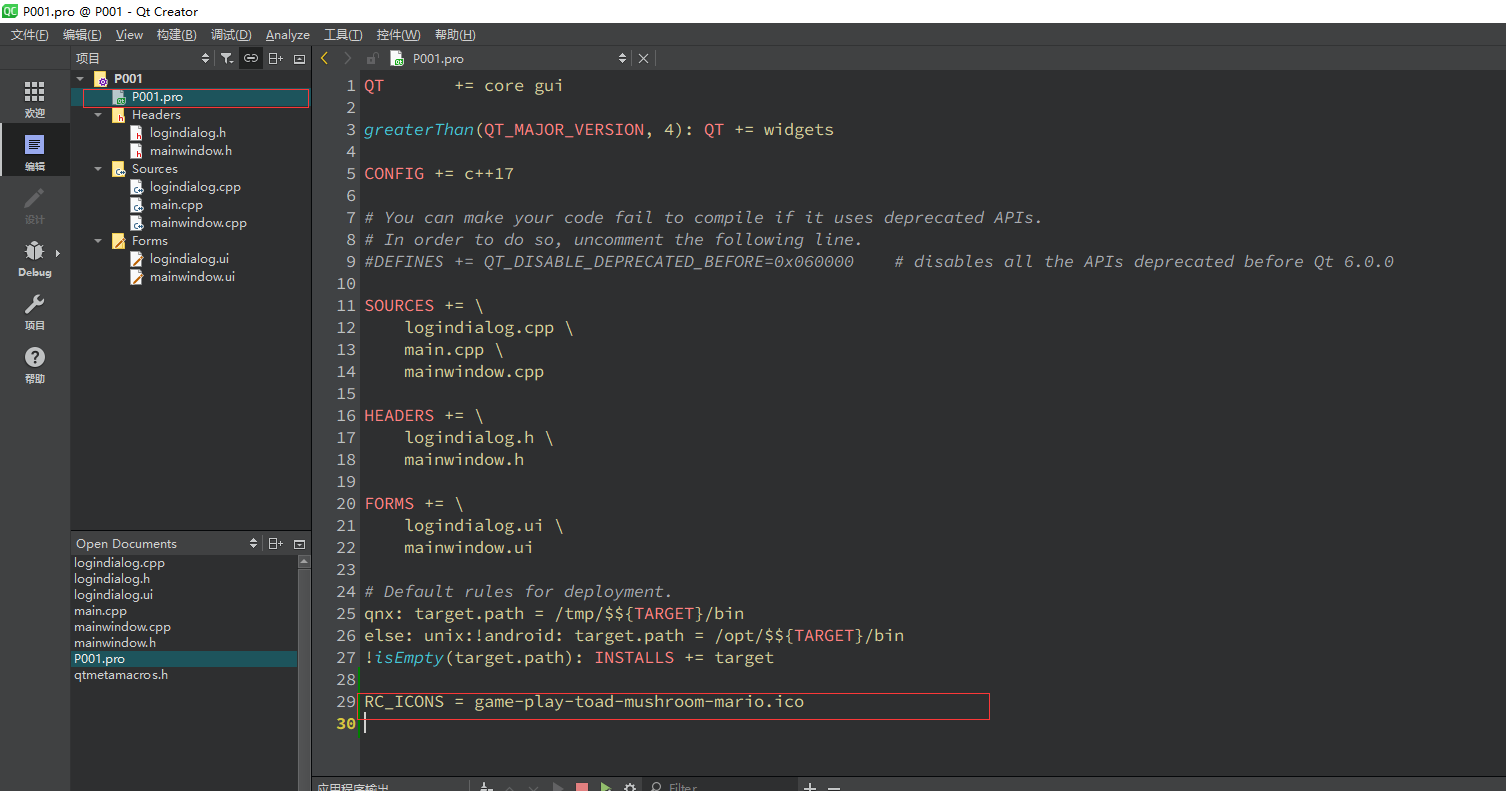Select logindialog.cpp under Sources
The image size is (1506, 791).
[195, 187]
